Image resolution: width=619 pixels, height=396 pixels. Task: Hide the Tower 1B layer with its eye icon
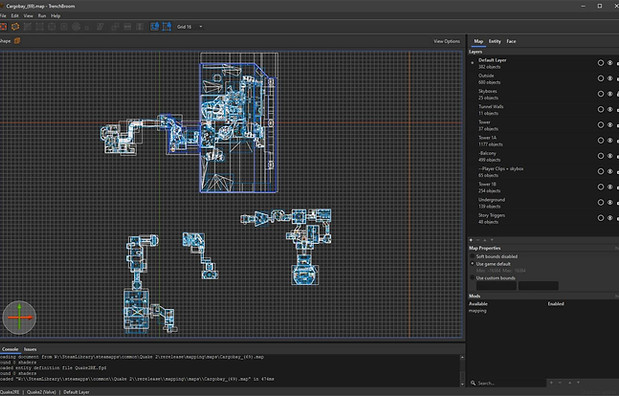(610, 187)
